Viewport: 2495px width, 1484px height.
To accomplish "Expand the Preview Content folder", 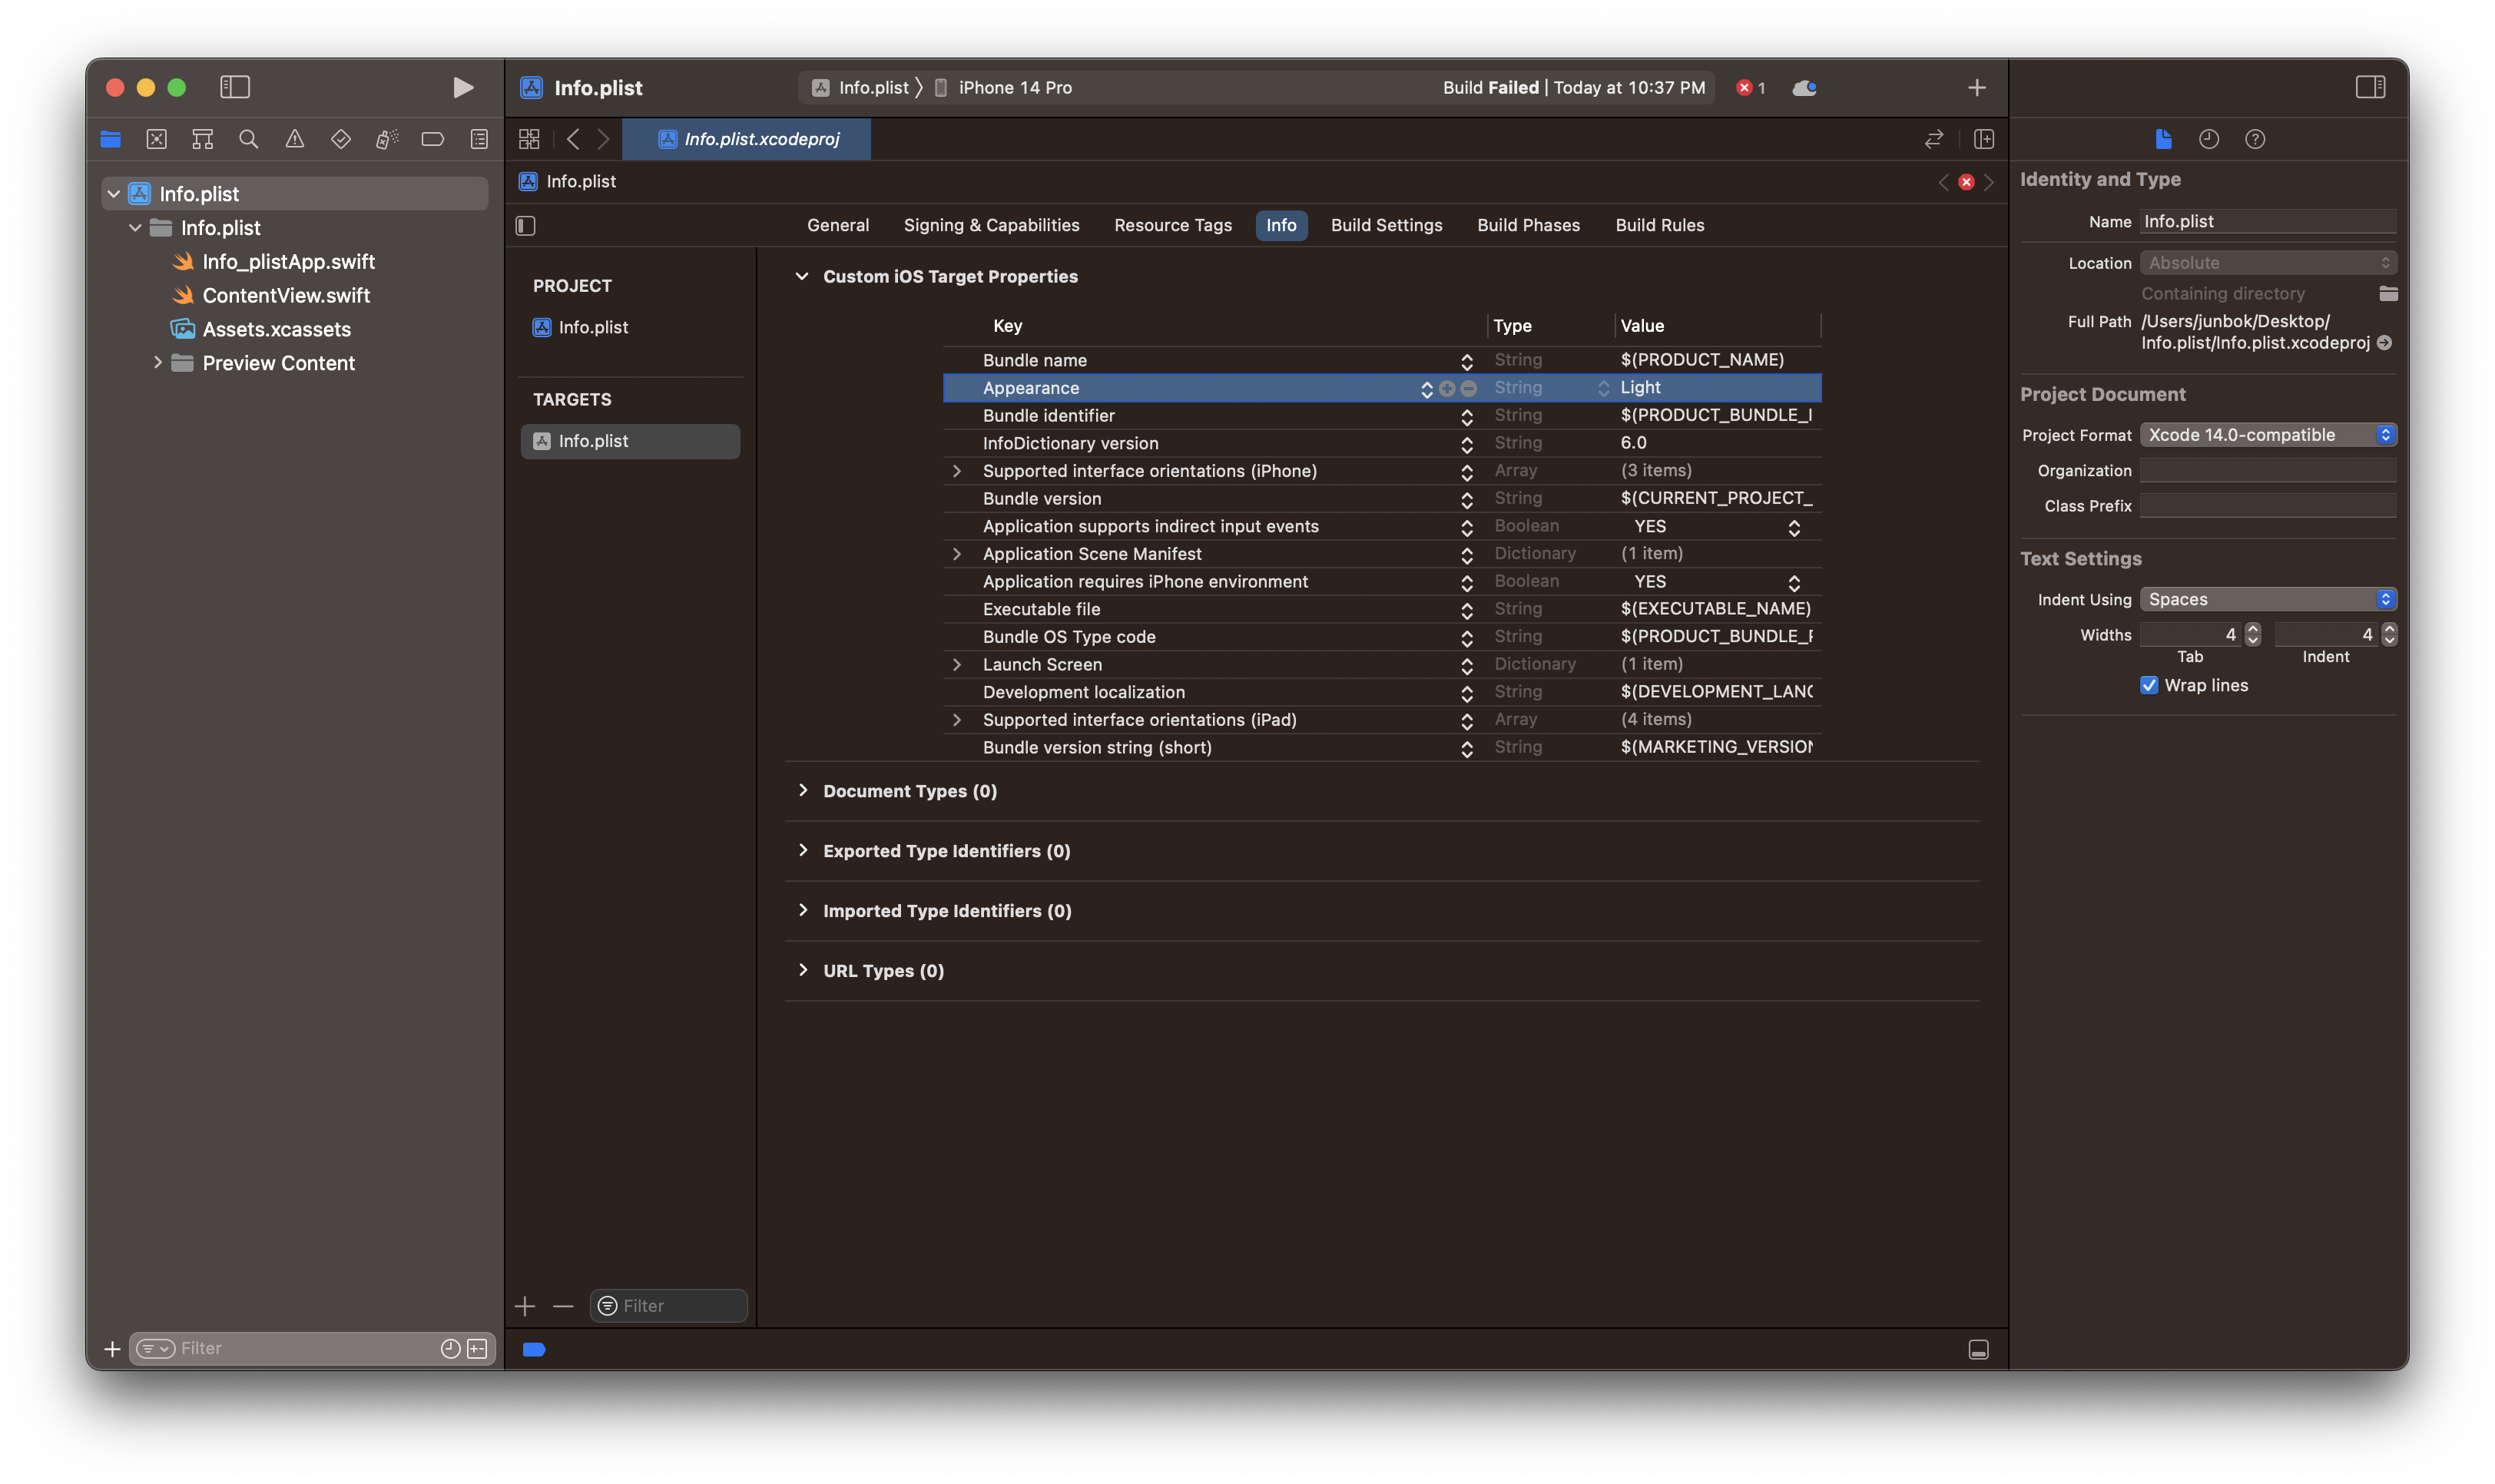I will coord(158,363).
